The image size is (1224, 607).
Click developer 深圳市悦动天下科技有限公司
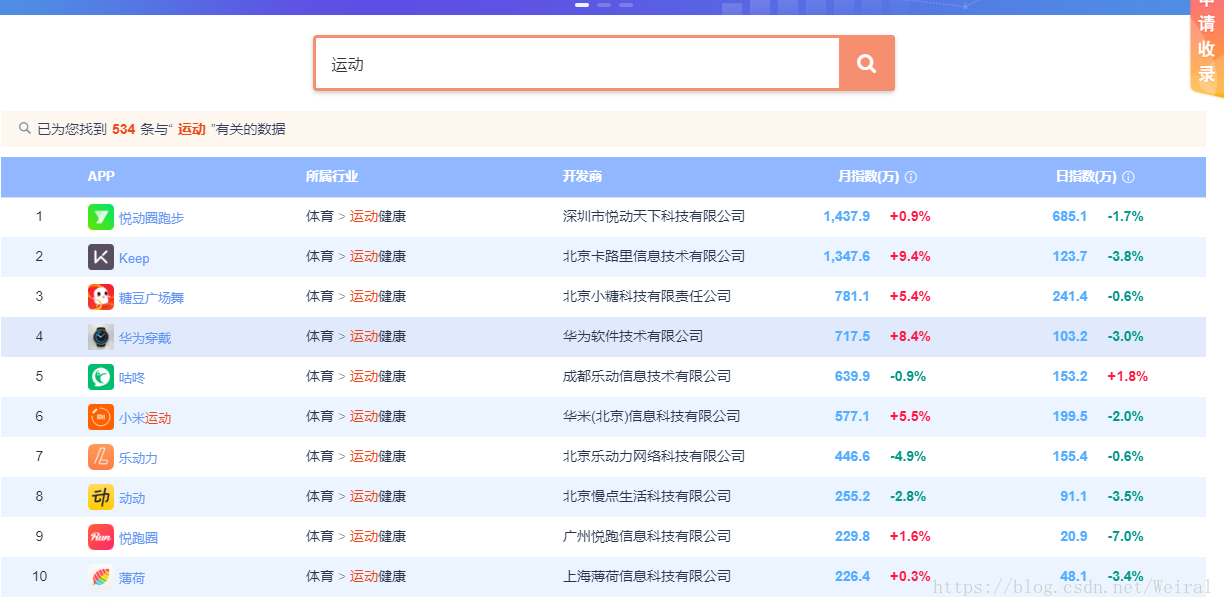click(x=654, y=216)
